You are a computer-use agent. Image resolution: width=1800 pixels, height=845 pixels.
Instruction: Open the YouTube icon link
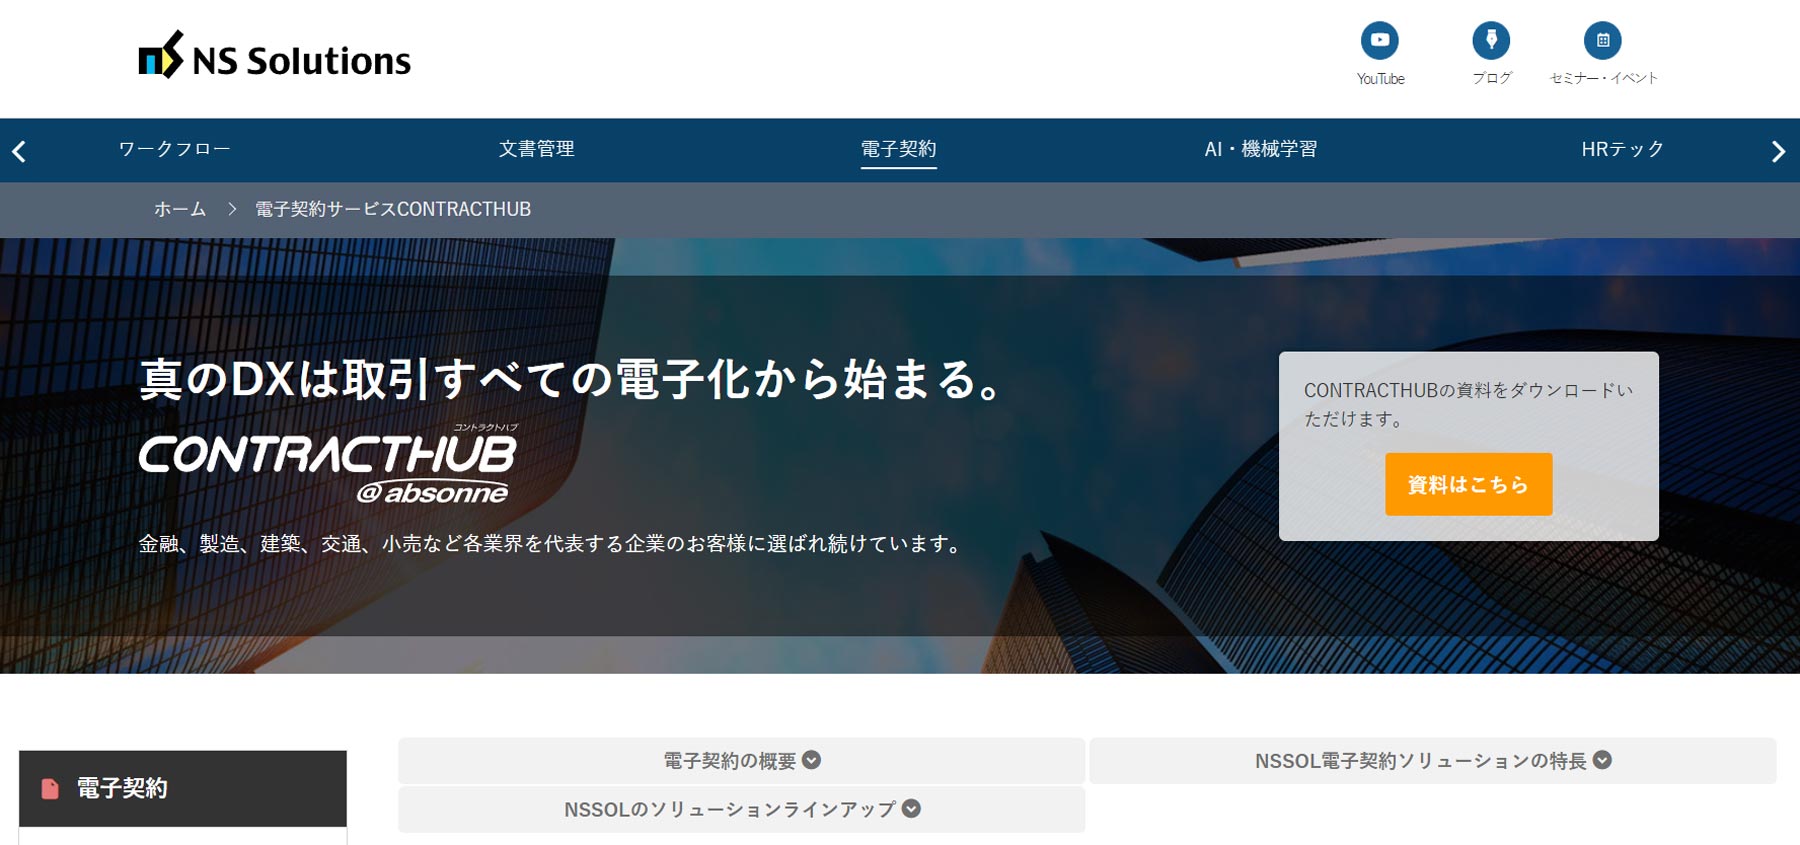pos(1380,40)
